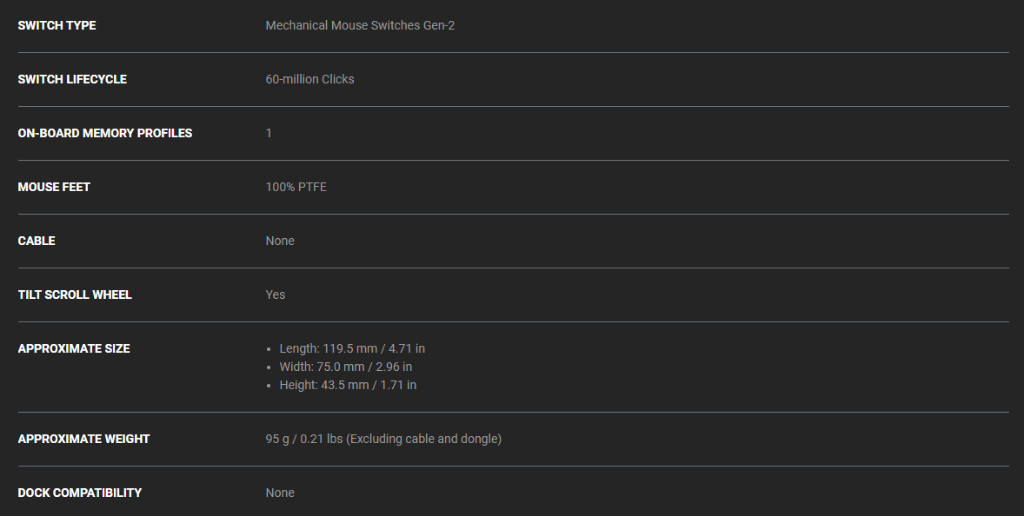Select the 60-million Clicks value
Image resolution: width=1024 pixels, height=517 pixels.
coord(310,79)
